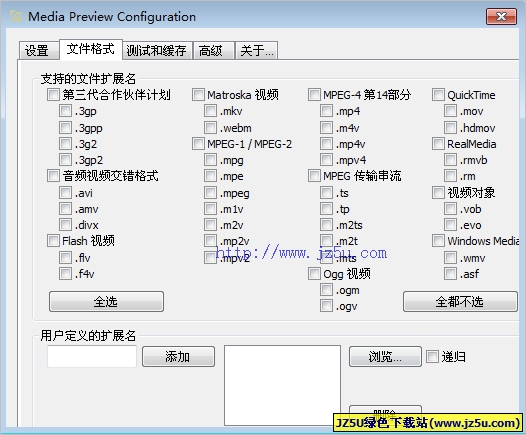Click the 添加 button

pos(178,357)
